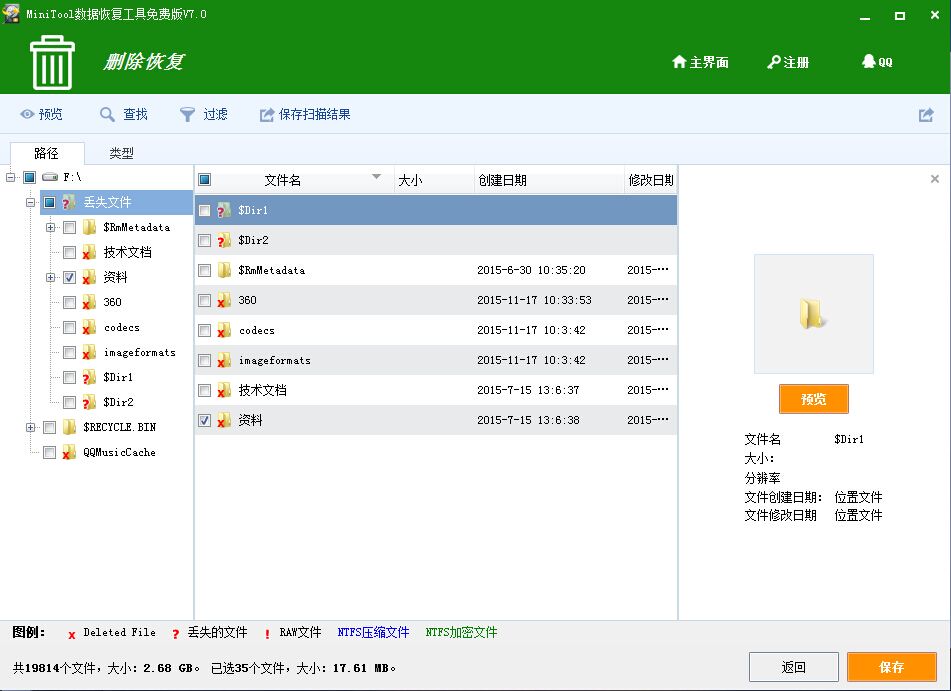Image resolution: width=951 pixels, height=691 pixels.
Task: Expand the $RECYCLE.BIN tree node
Action: pyautogui.click(x=30, y=427)
